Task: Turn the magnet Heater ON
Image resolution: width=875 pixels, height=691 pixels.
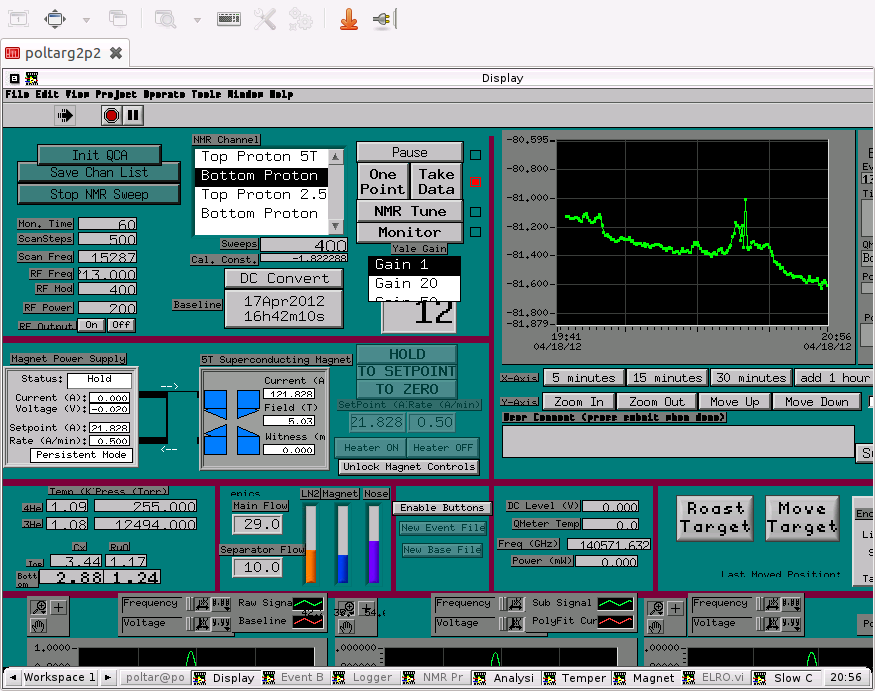Action: 371,448
